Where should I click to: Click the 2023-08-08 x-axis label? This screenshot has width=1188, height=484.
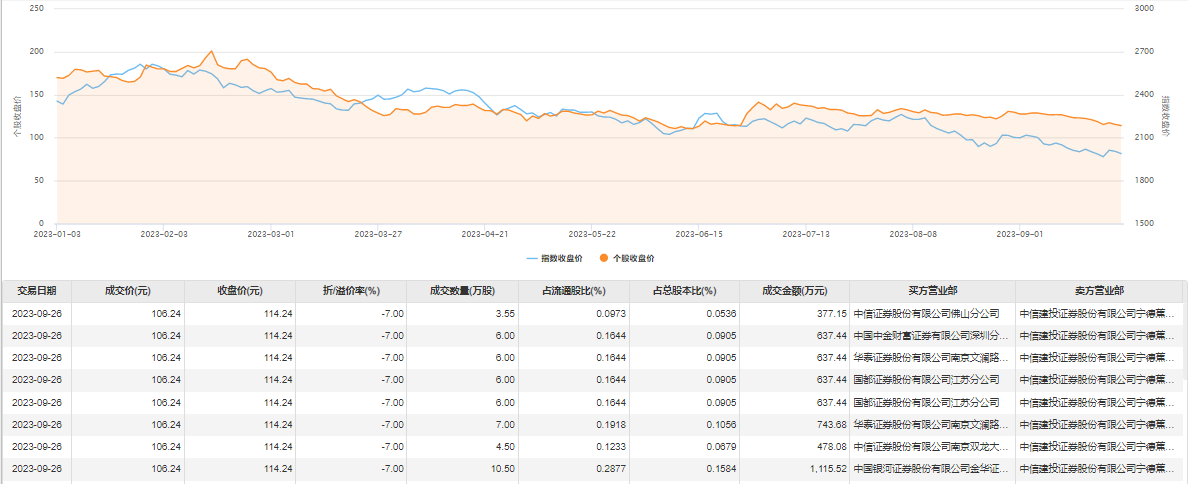point(912,234)
